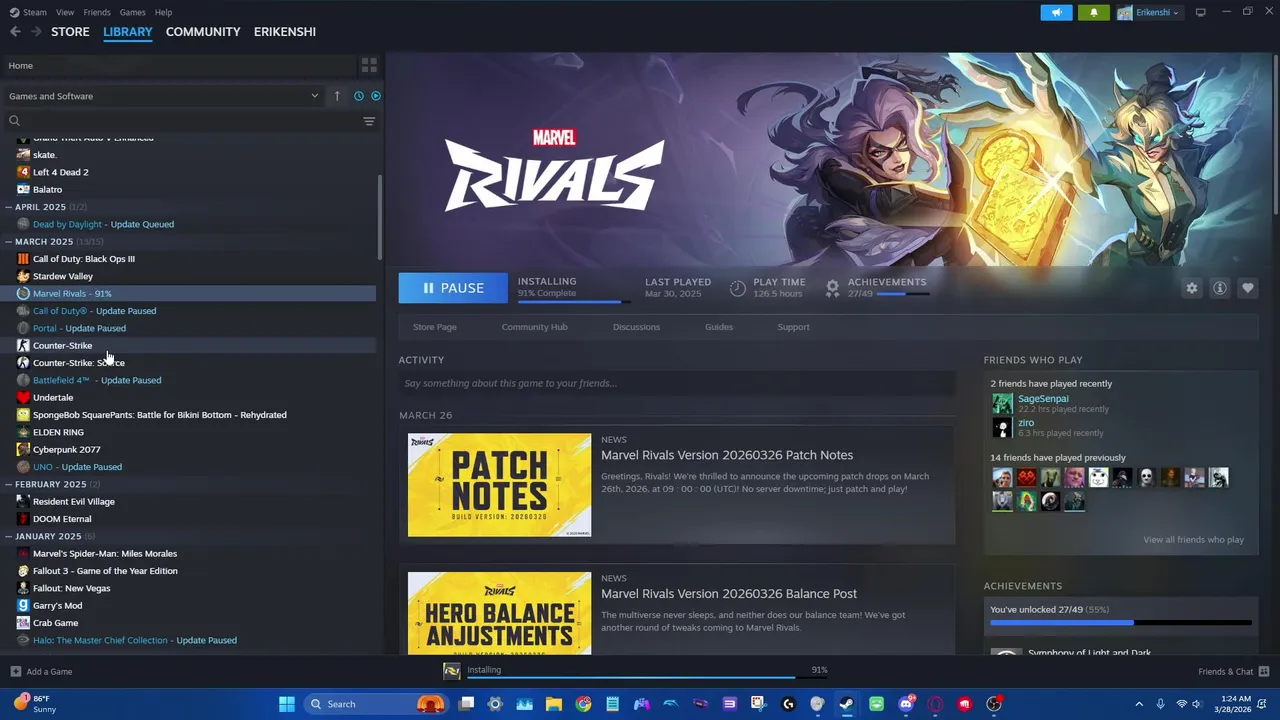Toggle the sort by recent activity clock icon
Viewport: 1280px width, 720px height.
coord(359,96)
